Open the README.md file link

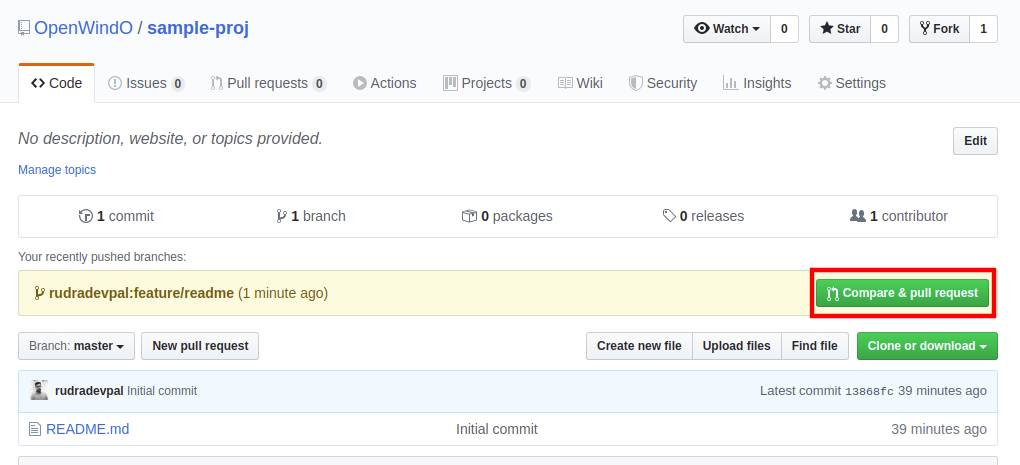point(88,429)
